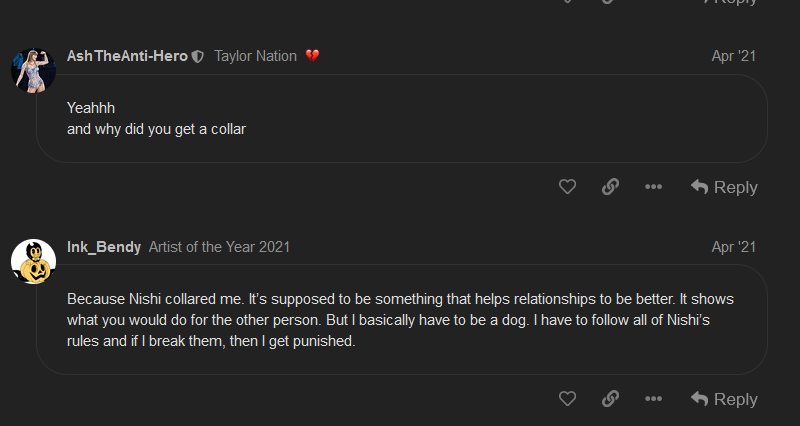
Task: Show more actions on Ink_Bendy's post
Action: point(653,399)
